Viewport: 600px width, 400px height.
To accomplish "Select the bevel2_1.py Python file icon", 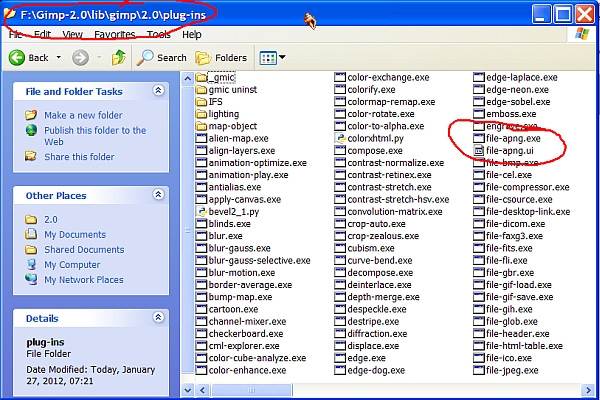I will [201, 211].
